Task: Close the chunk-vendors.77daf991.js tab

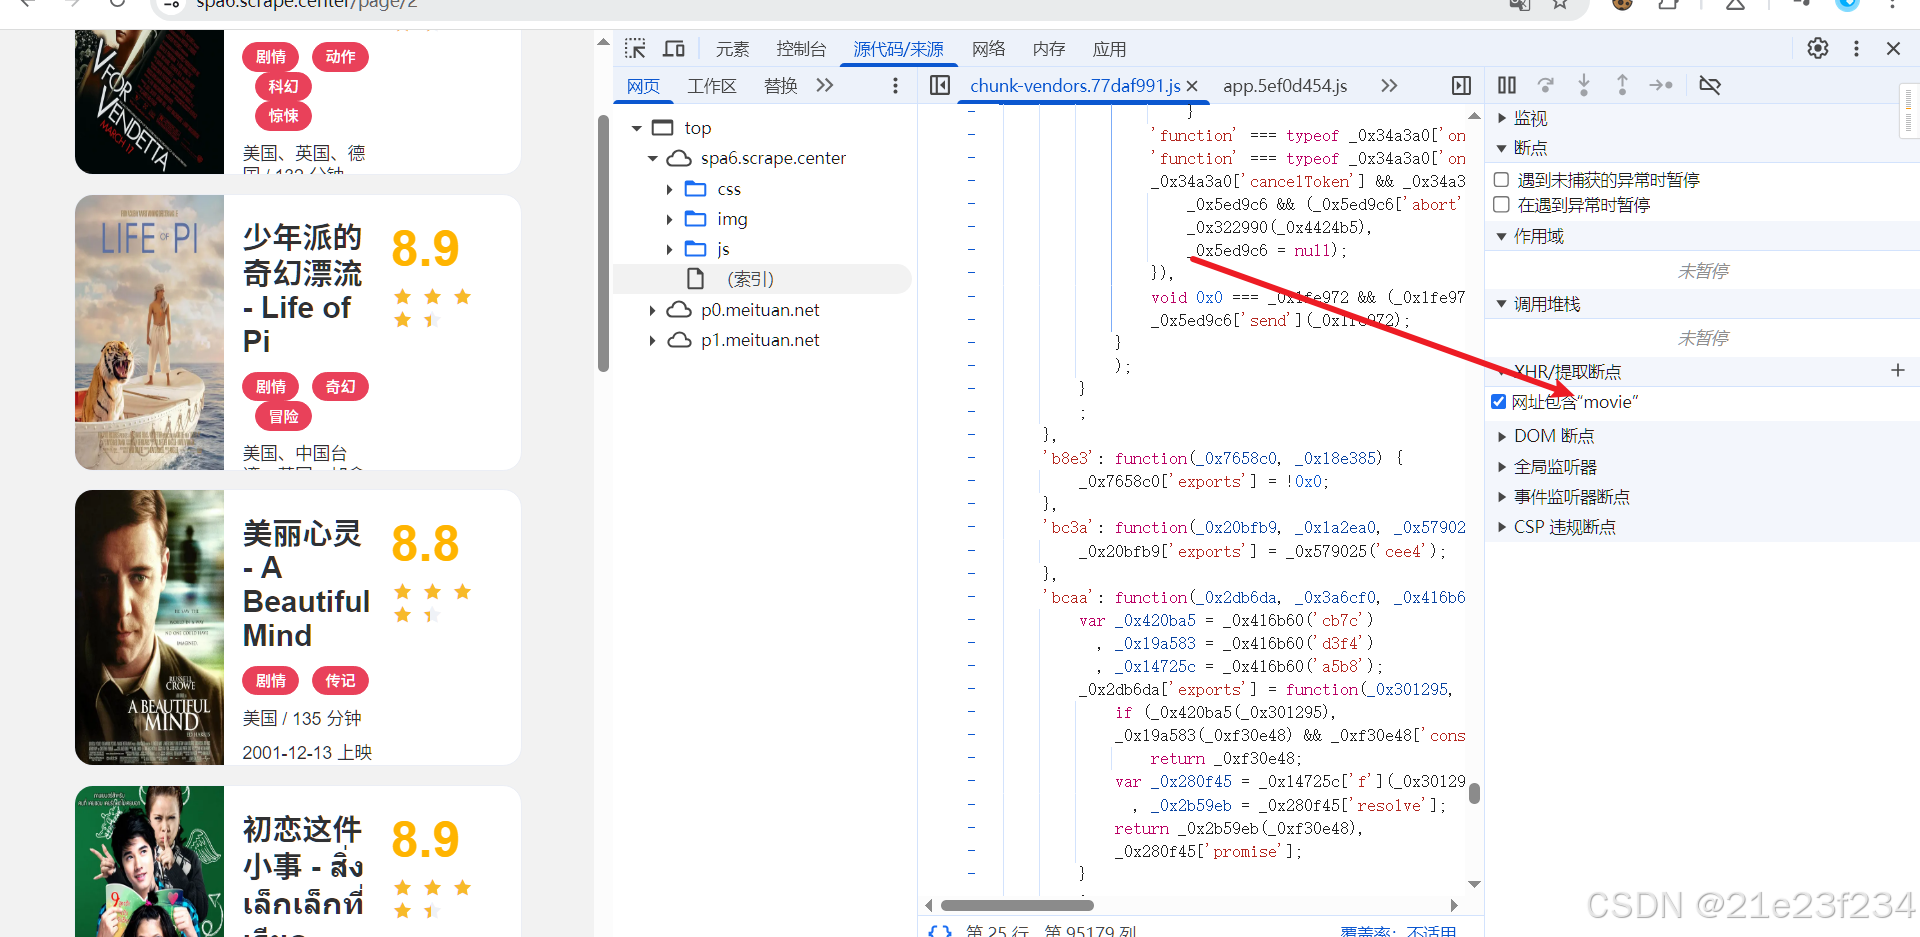Action: [x=1192, y=86]
